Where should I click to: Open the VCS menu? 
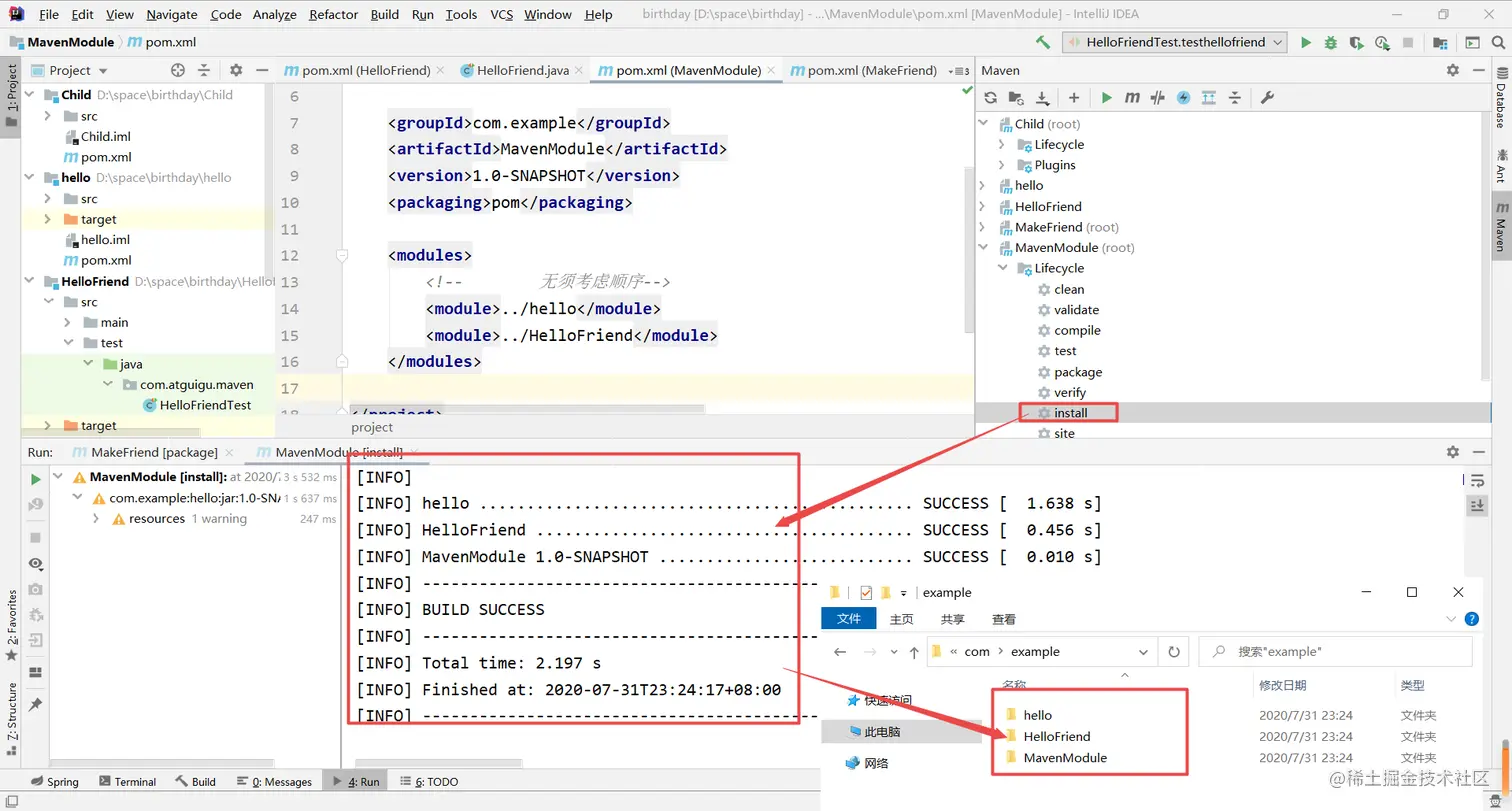pos(502,14)
